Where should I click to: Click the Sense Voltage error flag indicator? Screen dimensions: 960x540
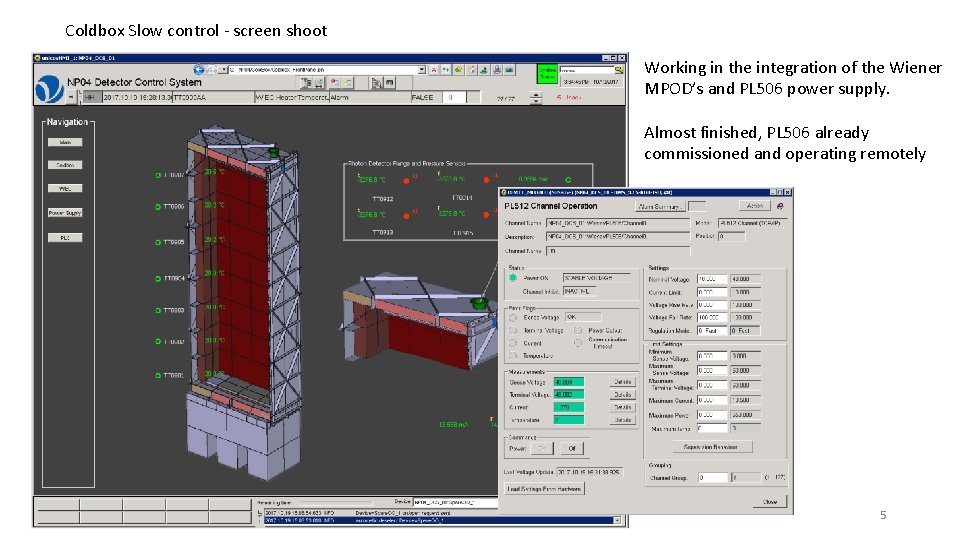tap(513, 317)
